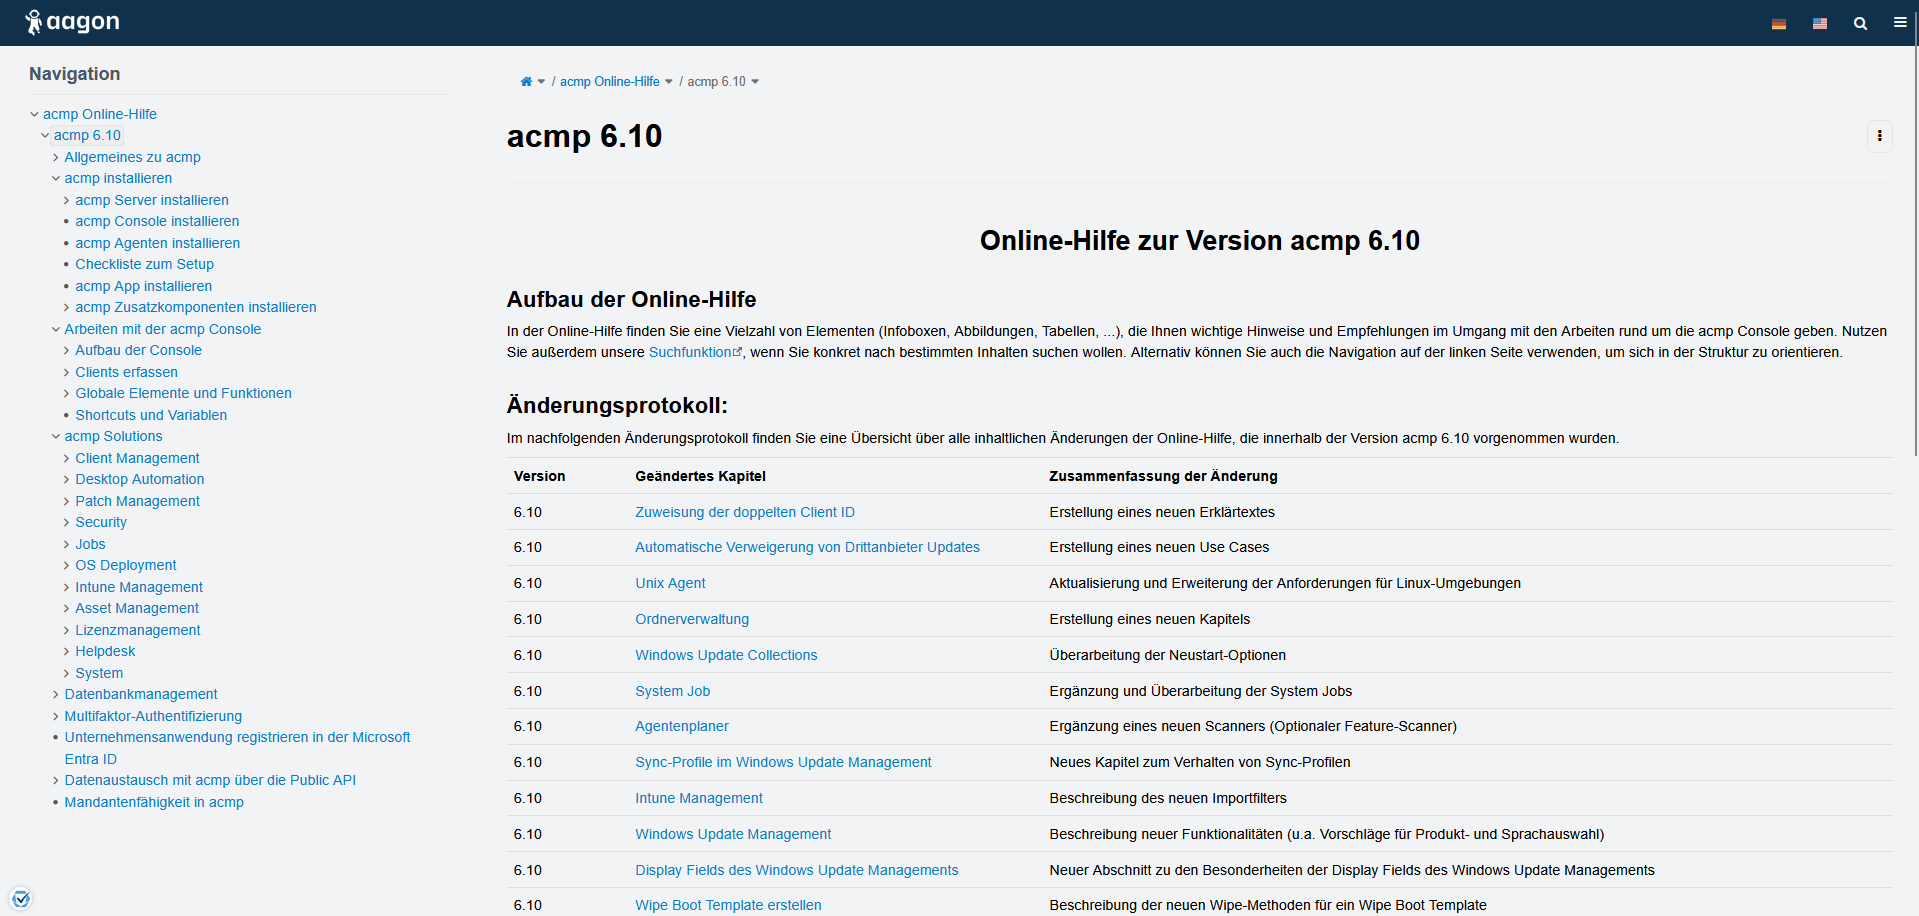Collapse Arbeiten mit der acmp Console node
The height and width of the screenshot is (916, 1919).
point(56,330)
